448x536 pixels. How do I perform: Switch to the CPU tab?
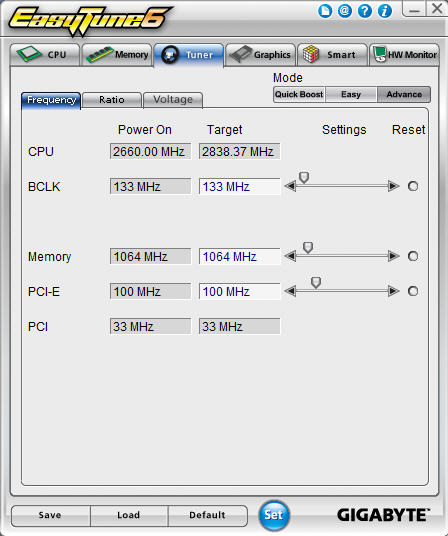[x=45, y=55]
